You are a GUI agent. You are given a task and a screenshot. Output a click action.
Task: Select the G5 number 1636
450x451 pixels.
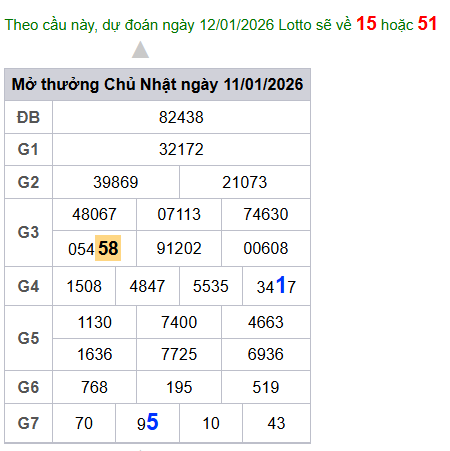[x=94, y=354]
